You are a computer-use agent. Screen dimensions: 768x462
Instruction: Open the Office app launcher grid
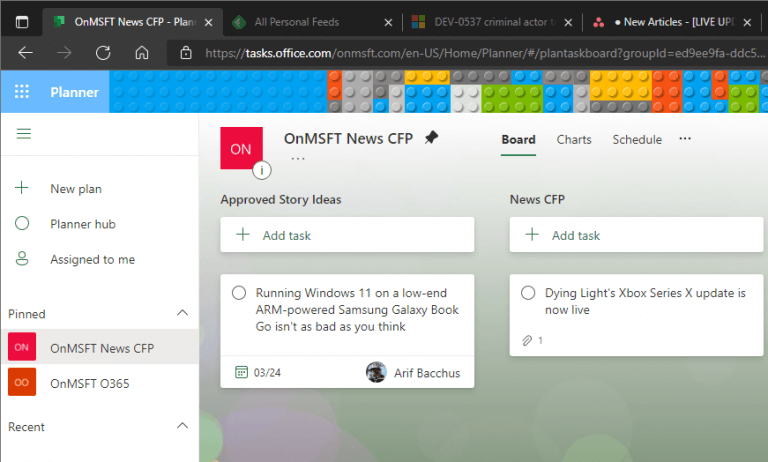coord(22,92)
